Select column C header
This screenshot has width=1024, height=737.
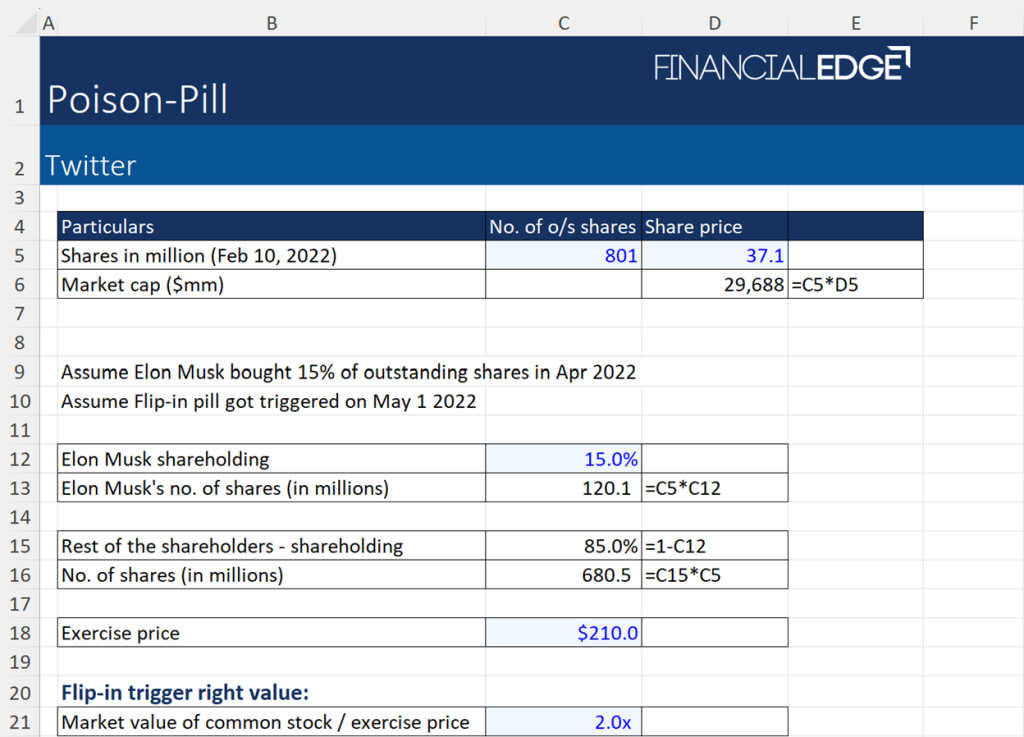click(x=563, y=22)
